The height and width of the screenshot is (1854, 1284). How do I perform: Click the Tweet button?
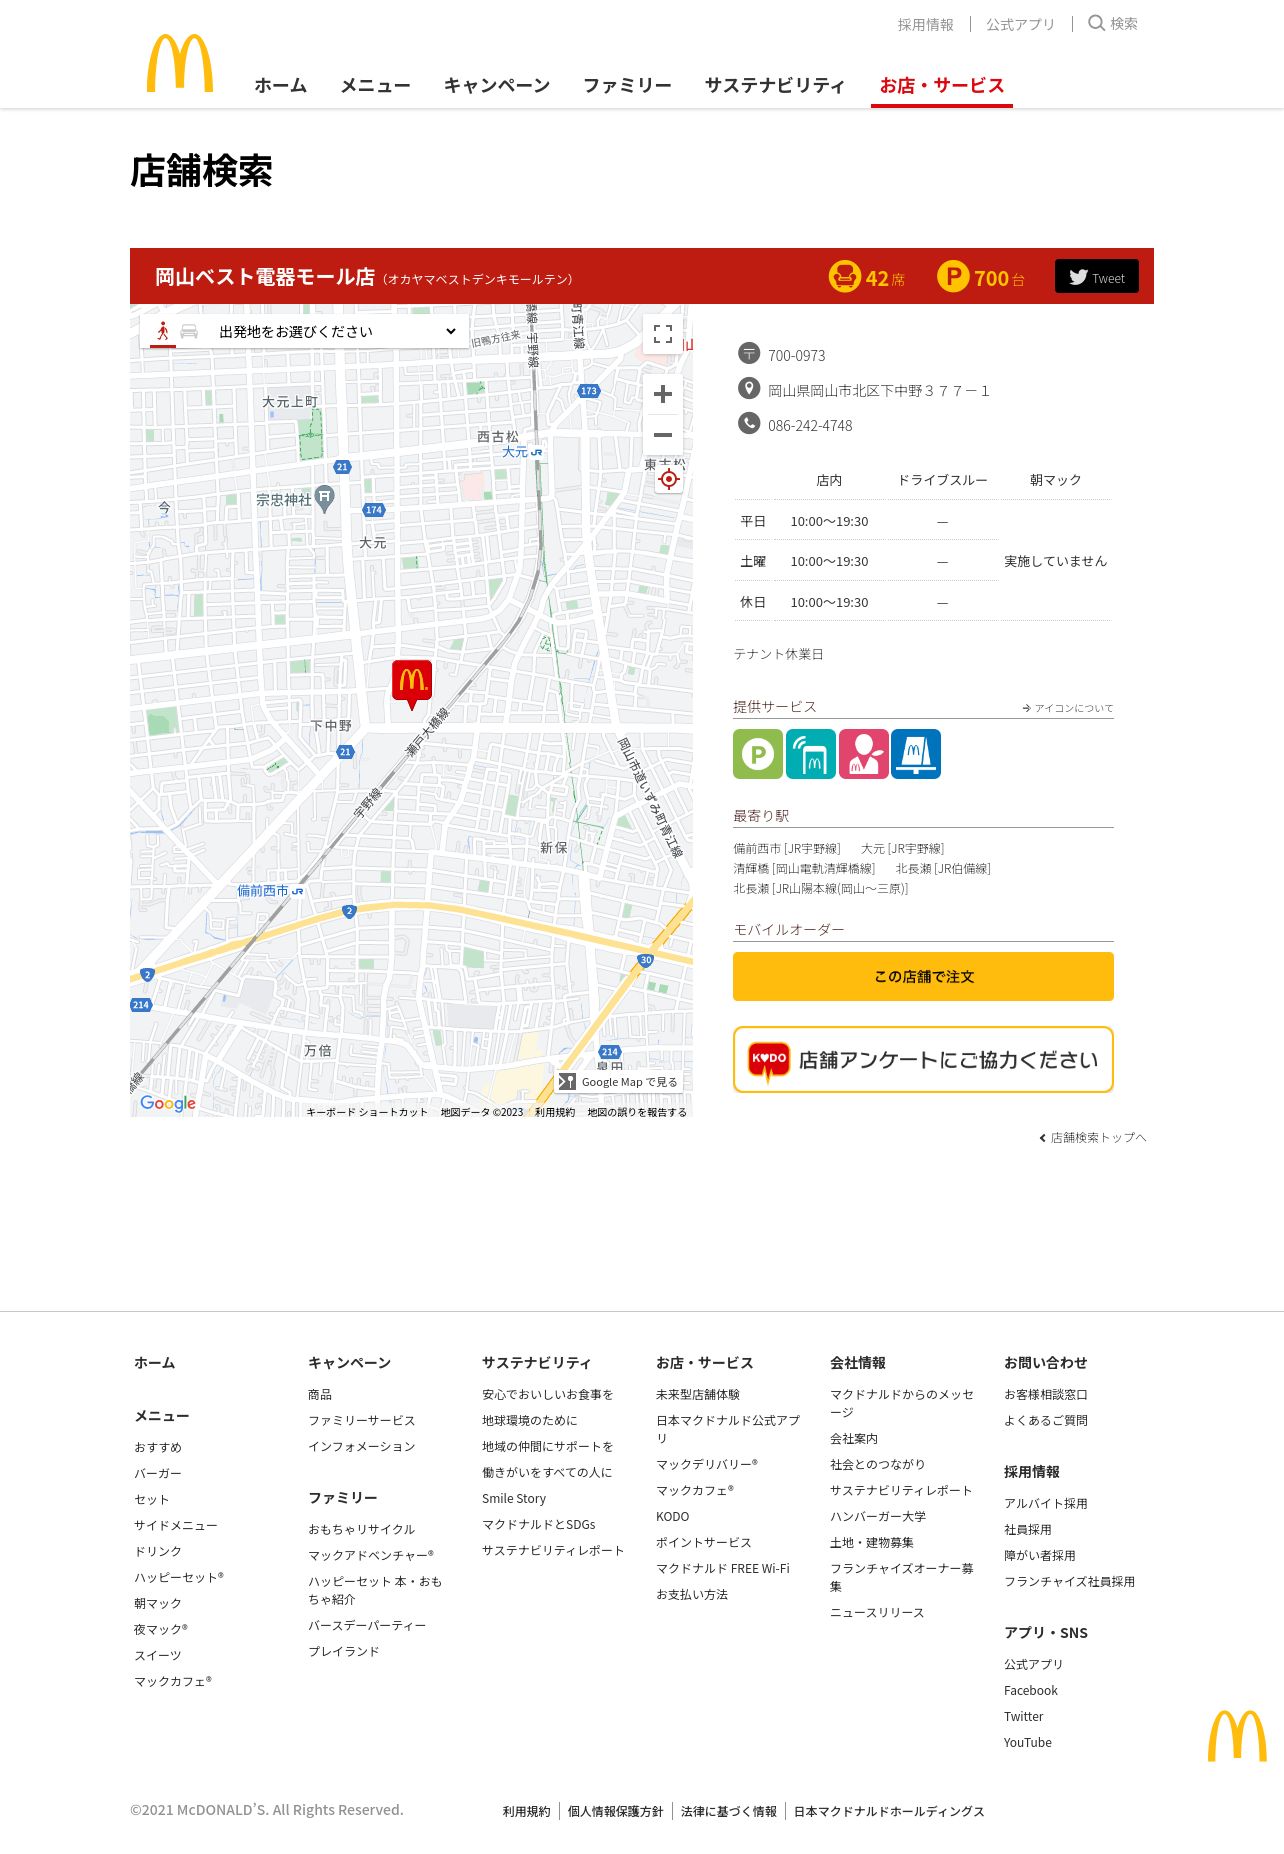tap(1097, 277)
